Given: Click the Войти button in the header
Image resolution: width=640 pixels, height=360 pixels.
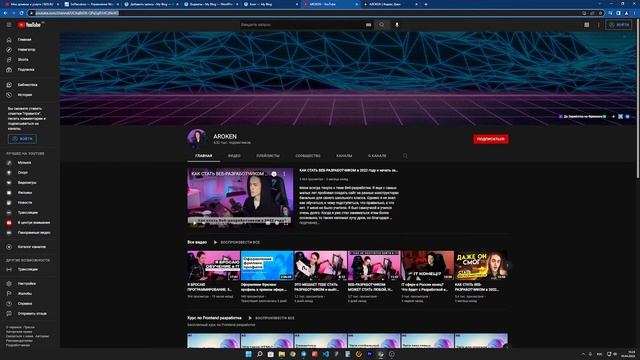Looking at the screenshot, I should point(619,25).
